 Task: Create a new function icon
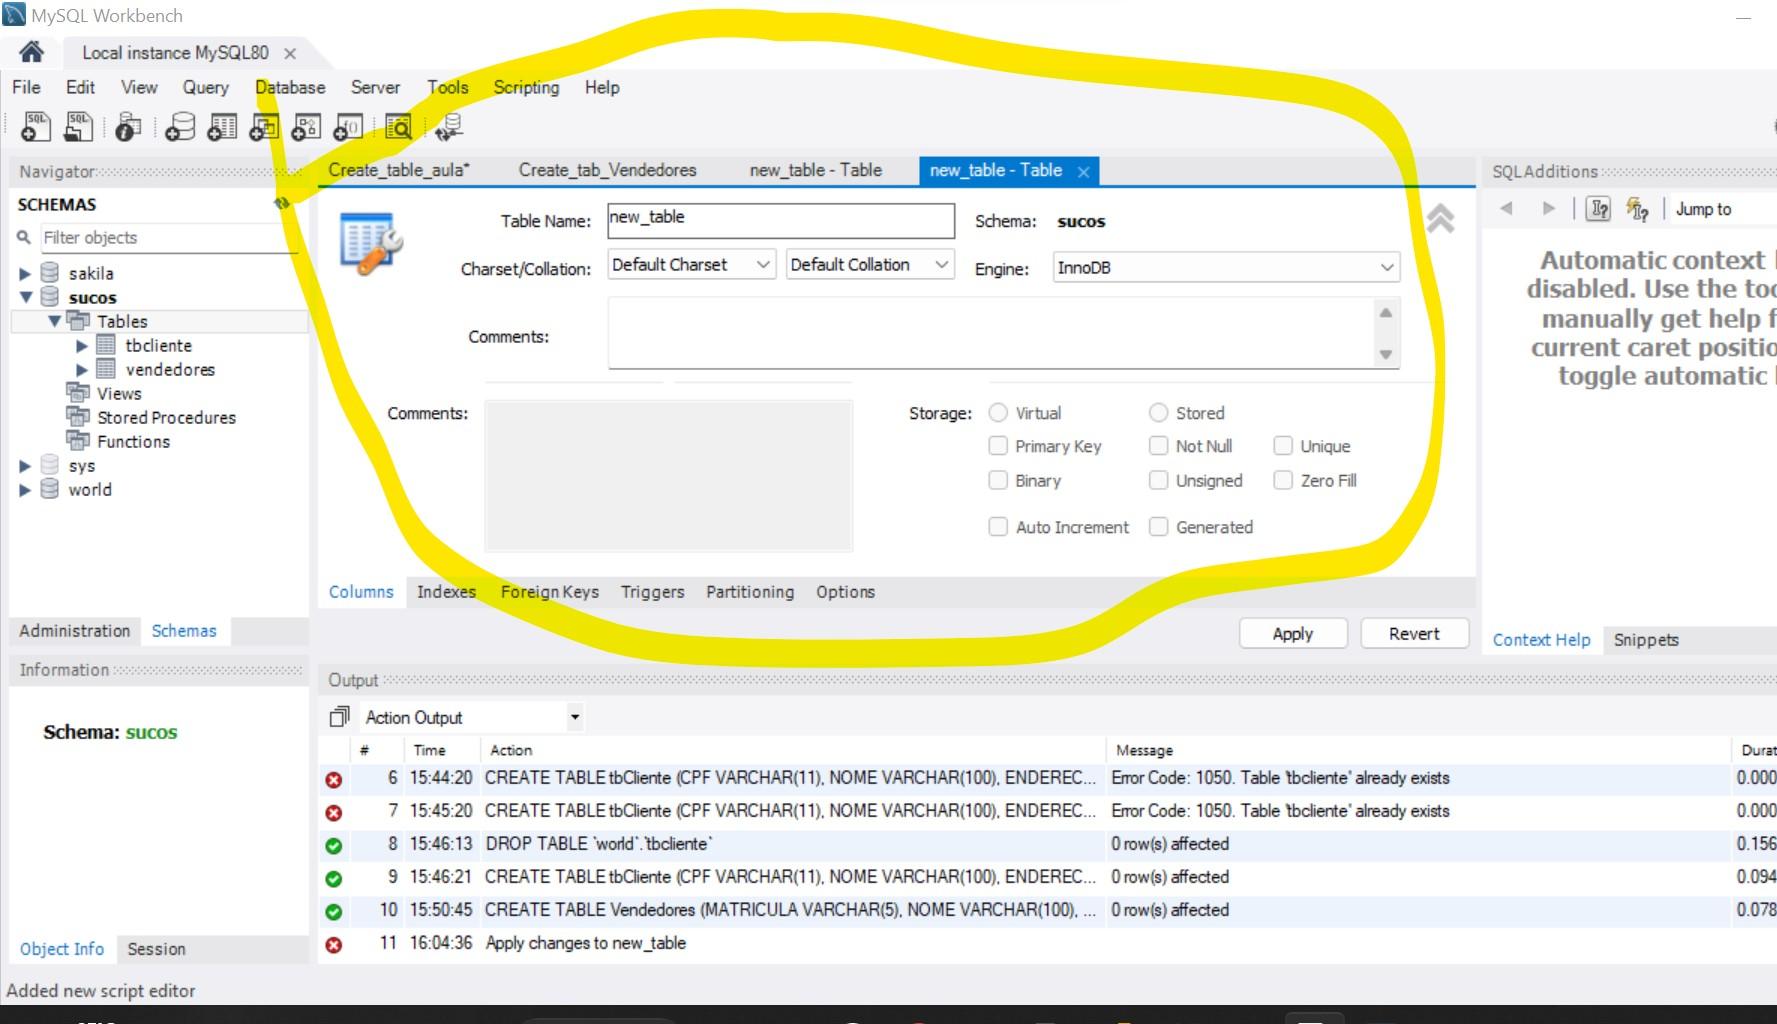pos(348,127)
